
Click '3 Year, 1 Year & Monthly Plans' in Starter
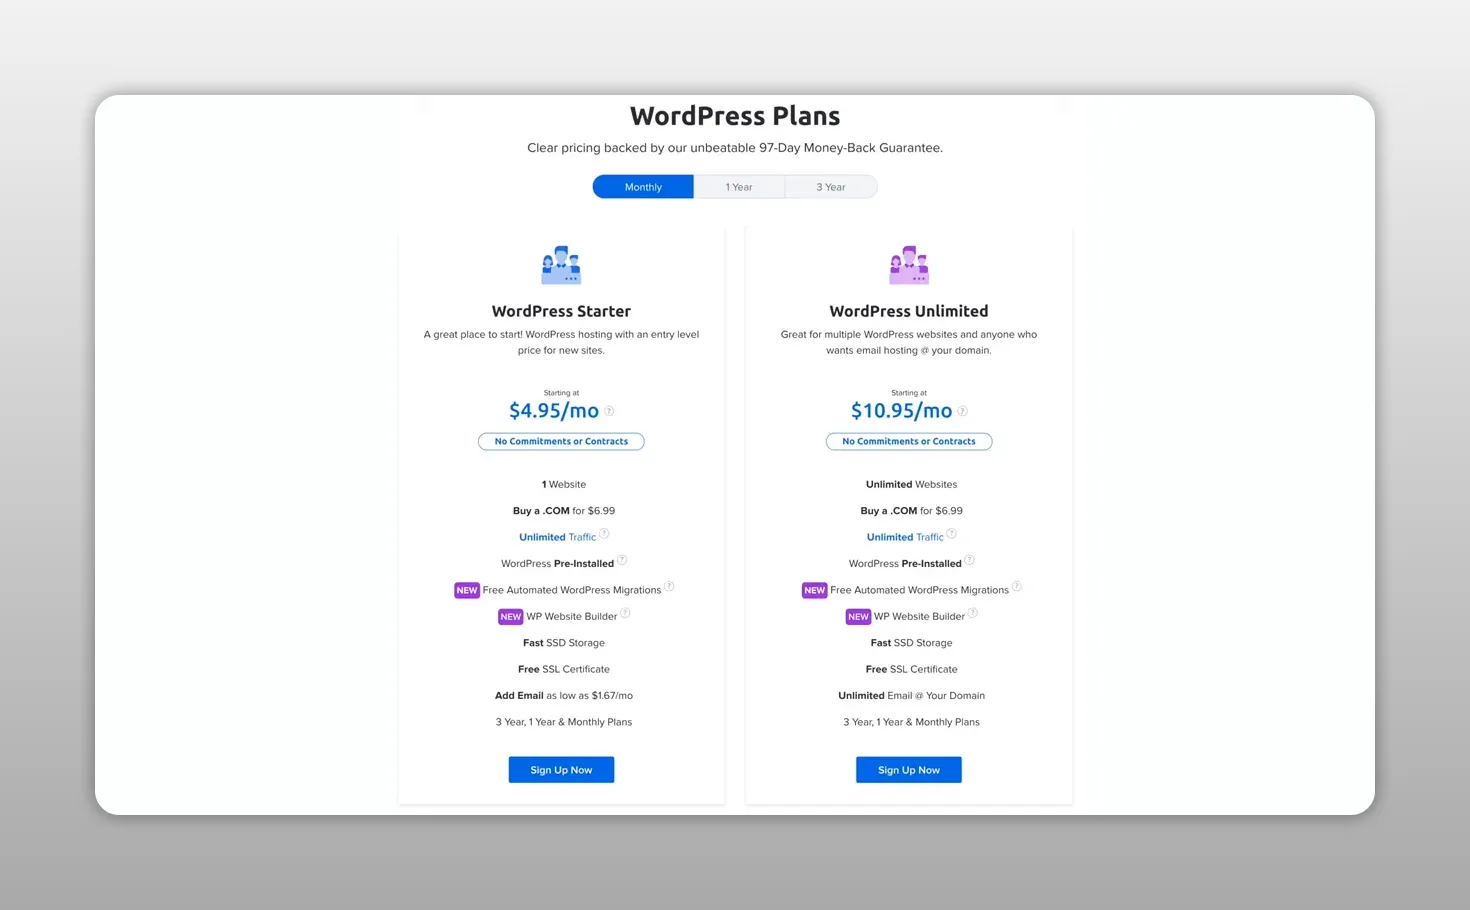pyautogui.click(x=564, y=722)
